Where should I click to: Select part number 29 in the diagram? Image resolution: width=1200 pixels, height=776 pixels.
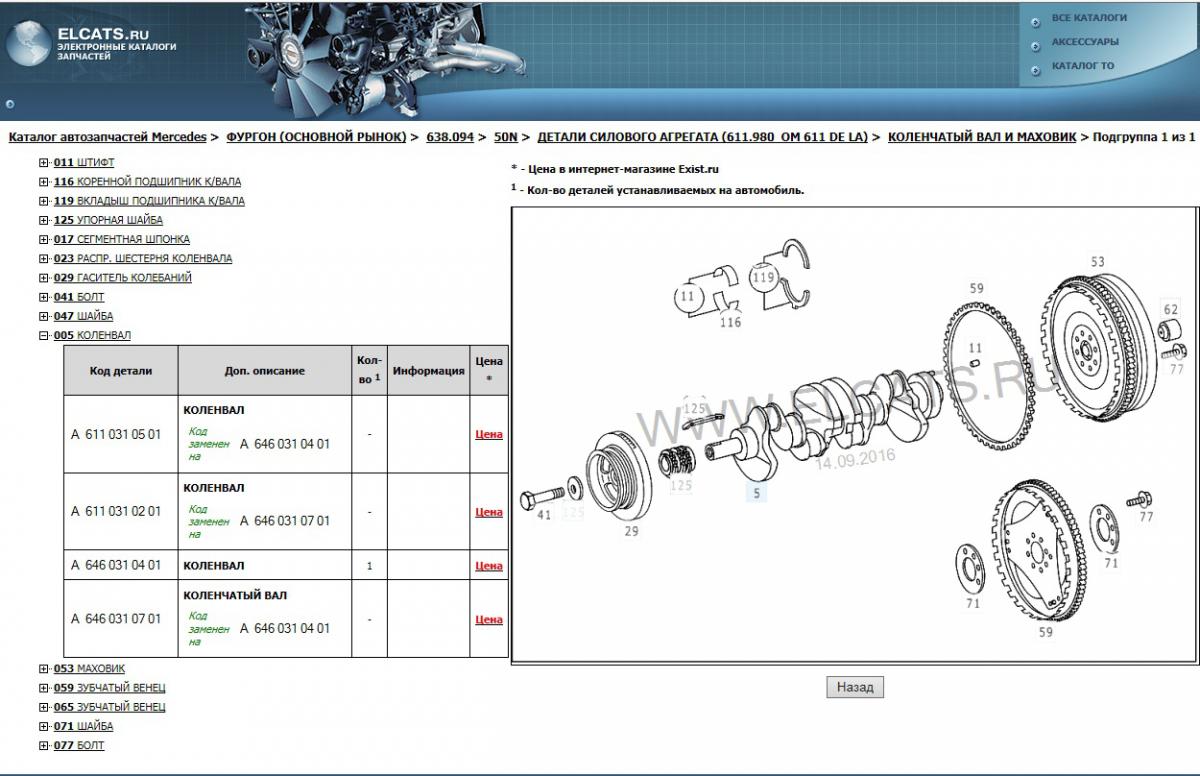[x=631, y=531]
